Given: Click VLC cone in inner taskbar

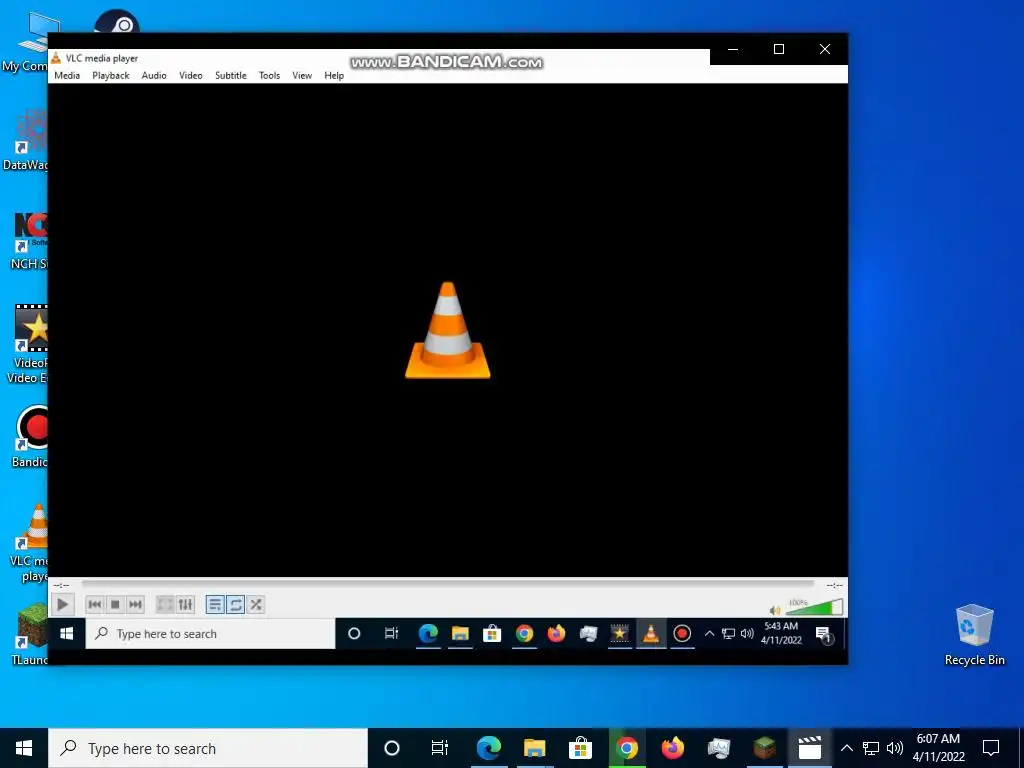Looking at the screenshot, I should tap(650, 633).
